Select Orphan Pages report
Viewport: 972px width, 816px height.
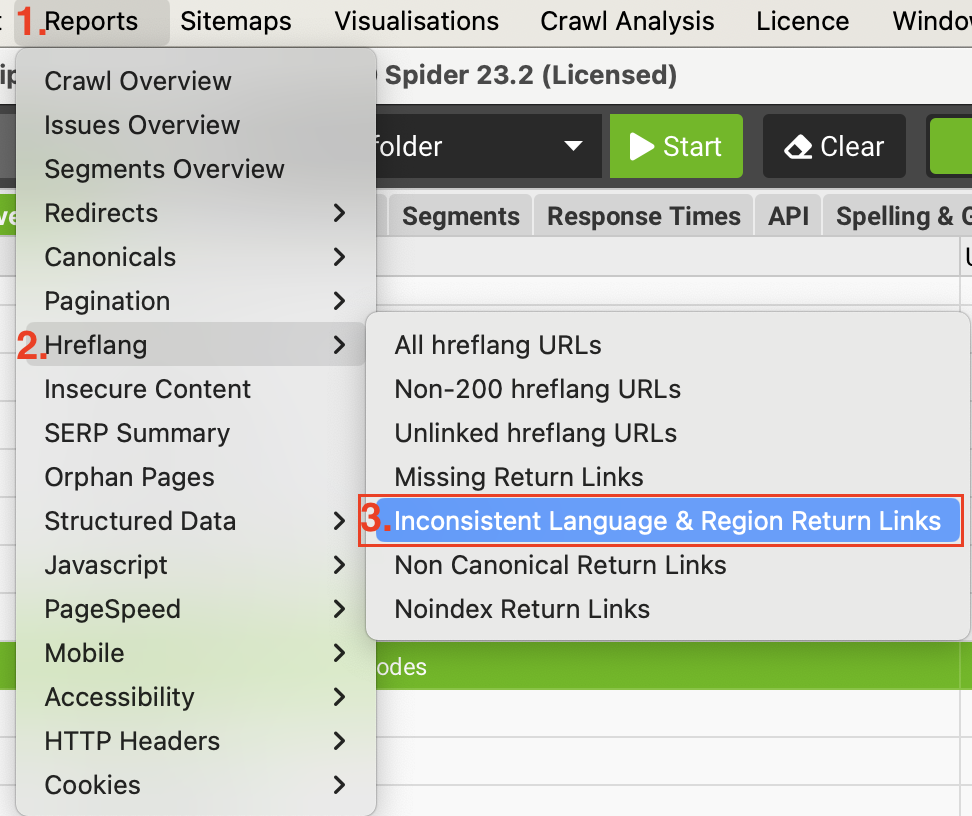point(130,477)
